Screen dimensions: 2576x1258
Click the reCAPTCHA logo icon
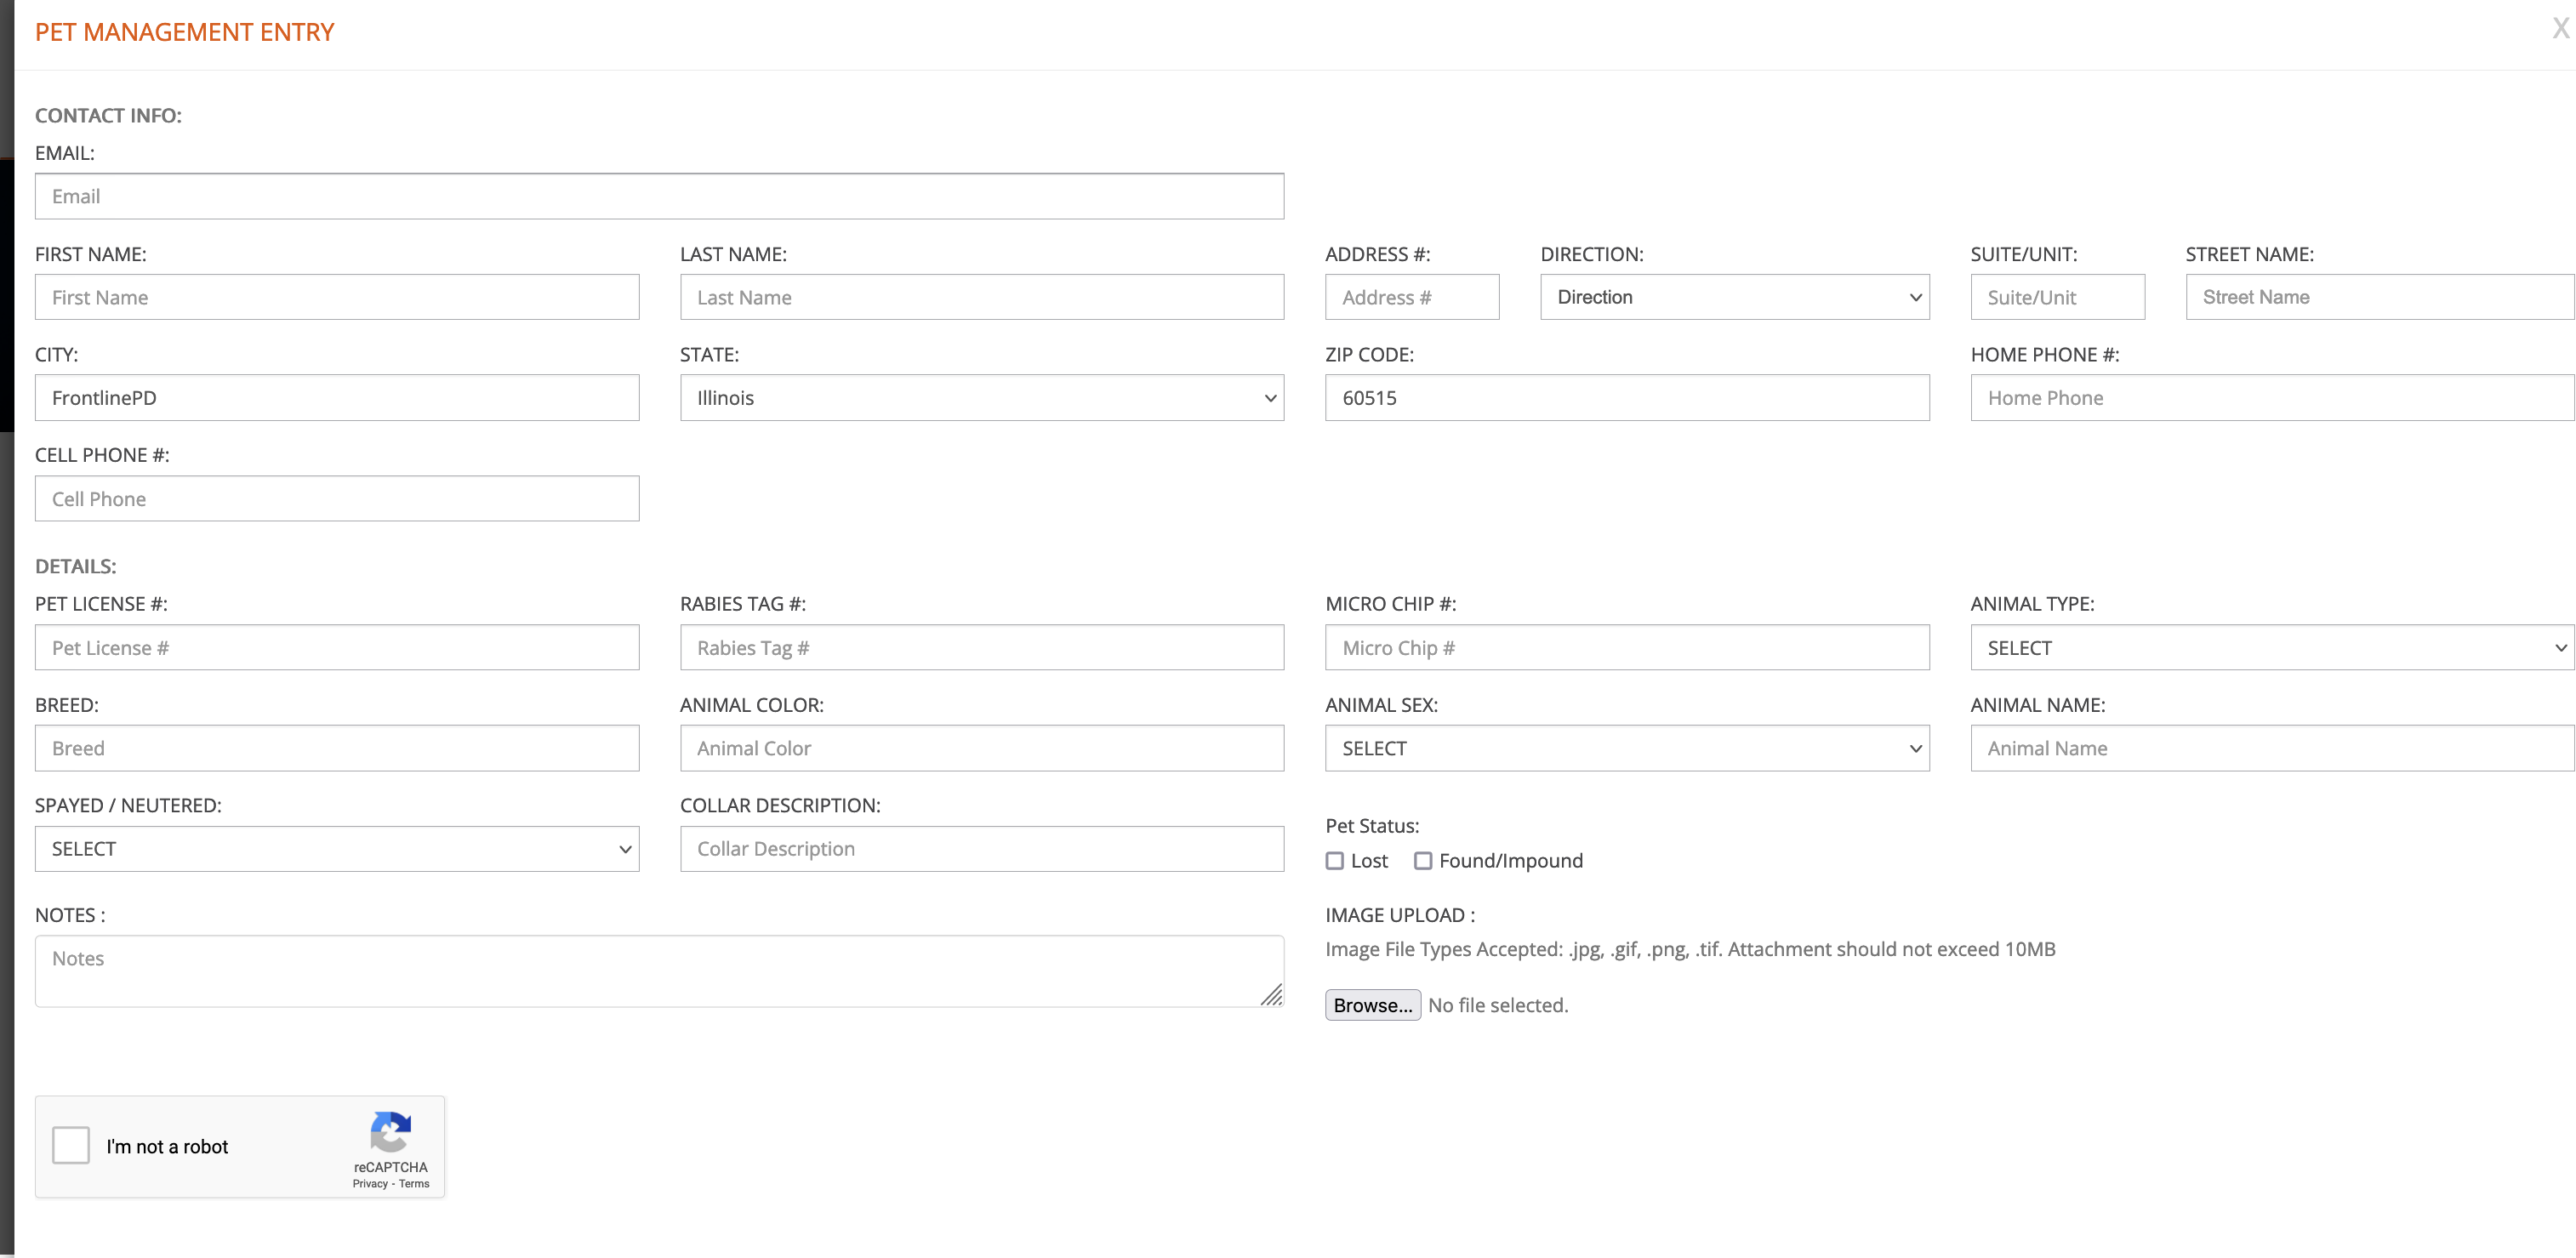(390, 1132)
